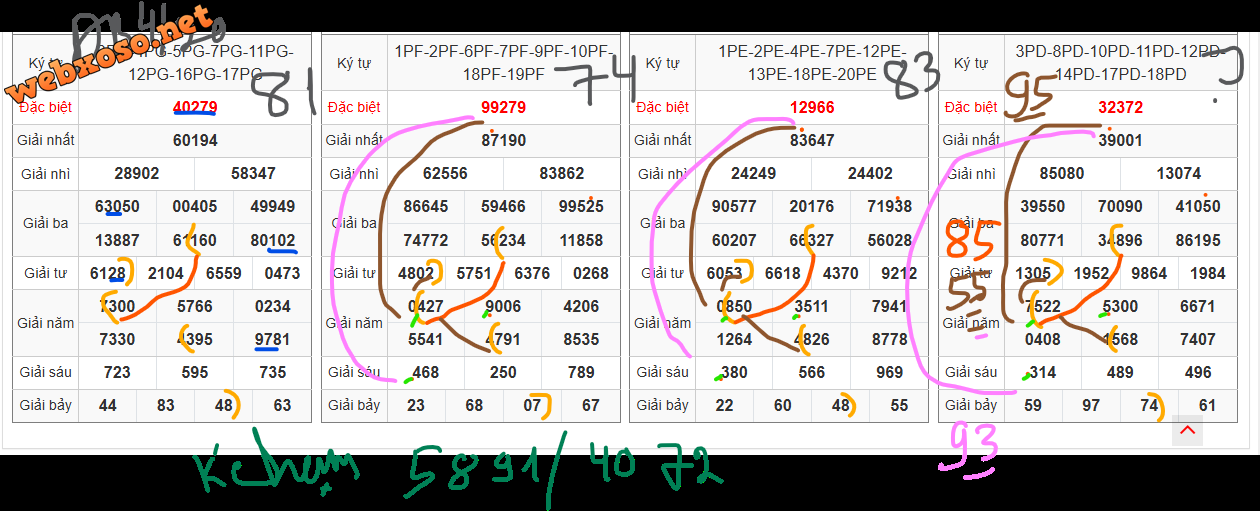
Task: Select second prize number 83862
Action: [561, 174]
